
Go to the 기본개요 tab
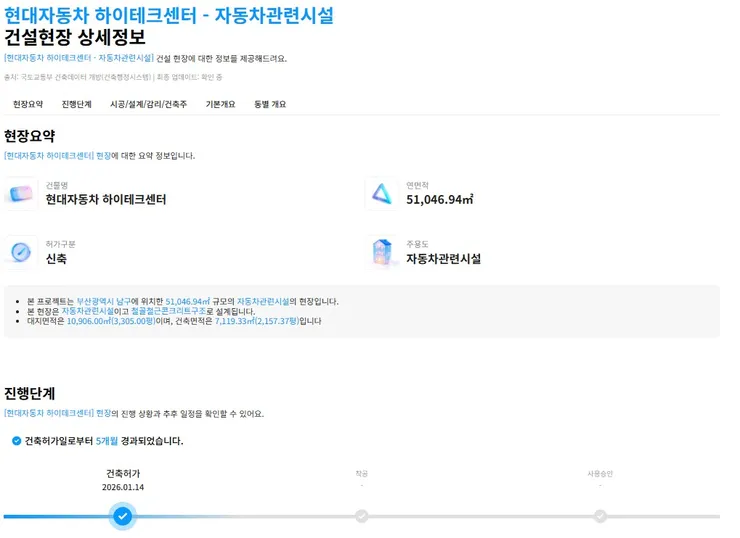coord(220,104)
